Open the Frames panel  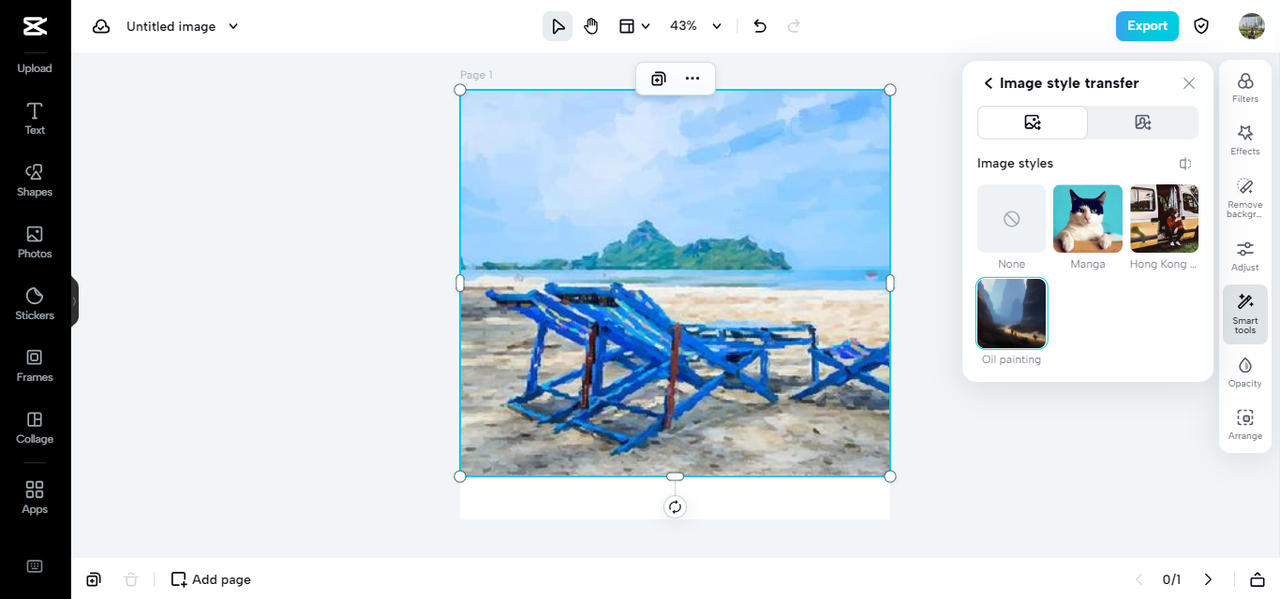click(35, 366)
